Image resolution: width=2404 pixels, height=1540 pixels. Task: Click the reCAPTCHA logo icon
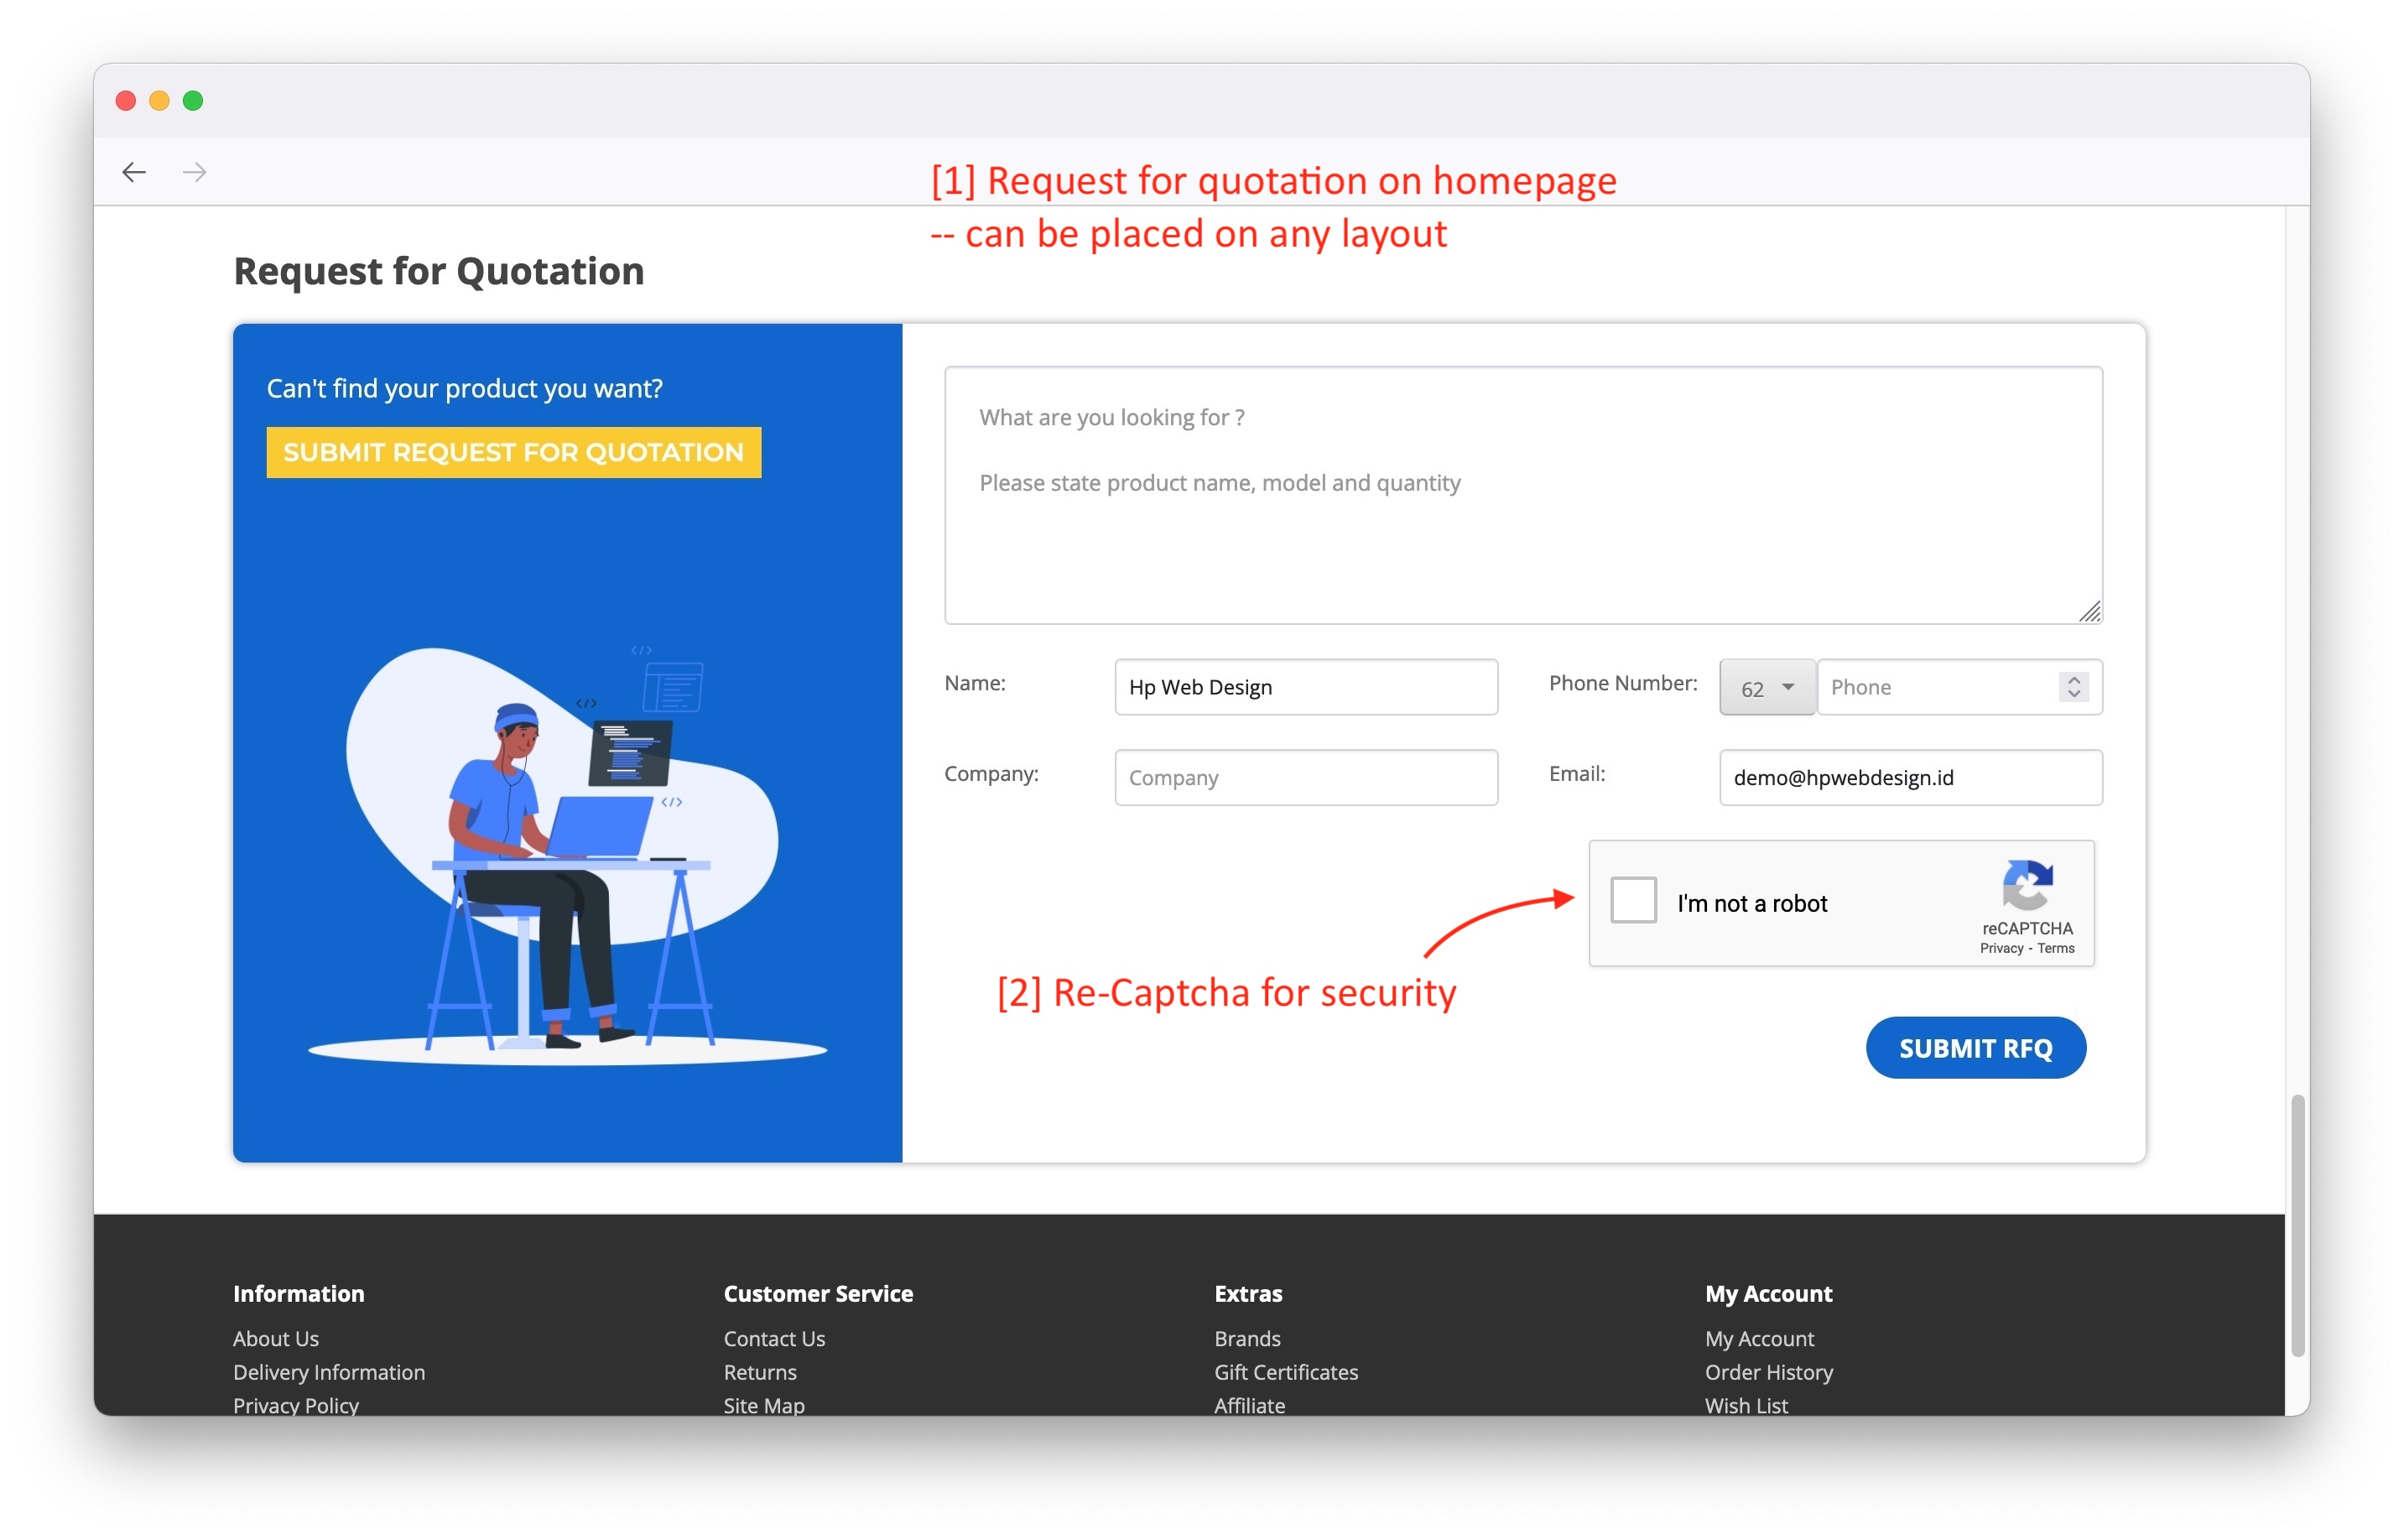click(2027, 885)
